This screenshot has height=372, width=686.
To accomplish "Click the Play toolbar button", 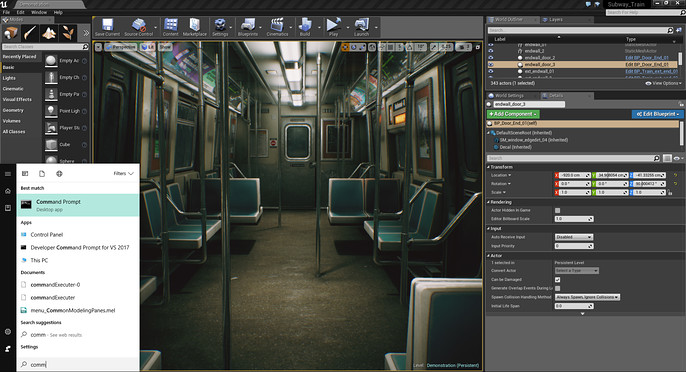I will click(333, 27).
